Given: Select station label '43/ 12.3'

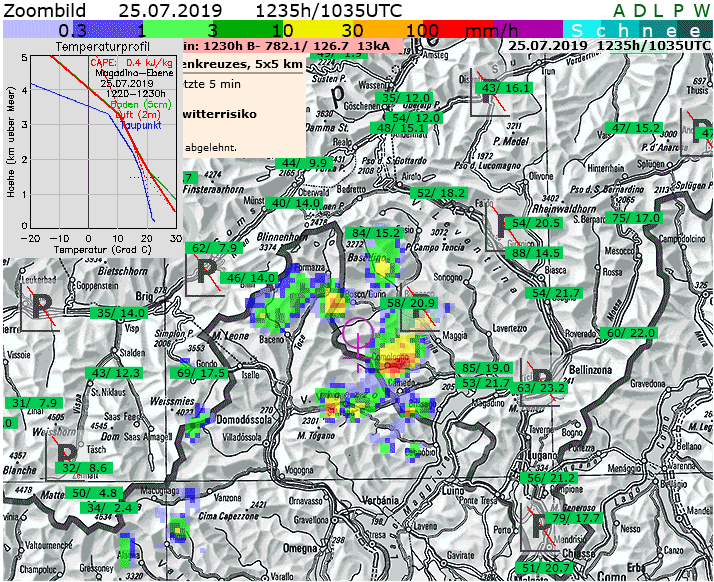Looking at the screenshot, I should [114, 373].
